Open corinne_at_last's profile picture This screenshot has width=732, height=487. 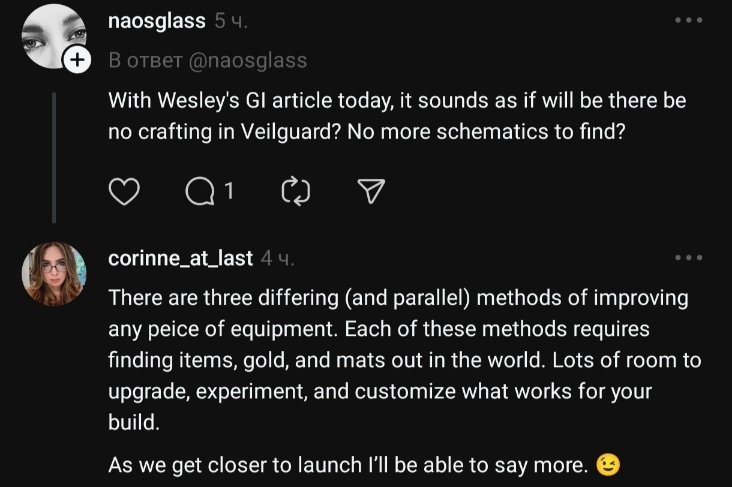click(54, 273)
